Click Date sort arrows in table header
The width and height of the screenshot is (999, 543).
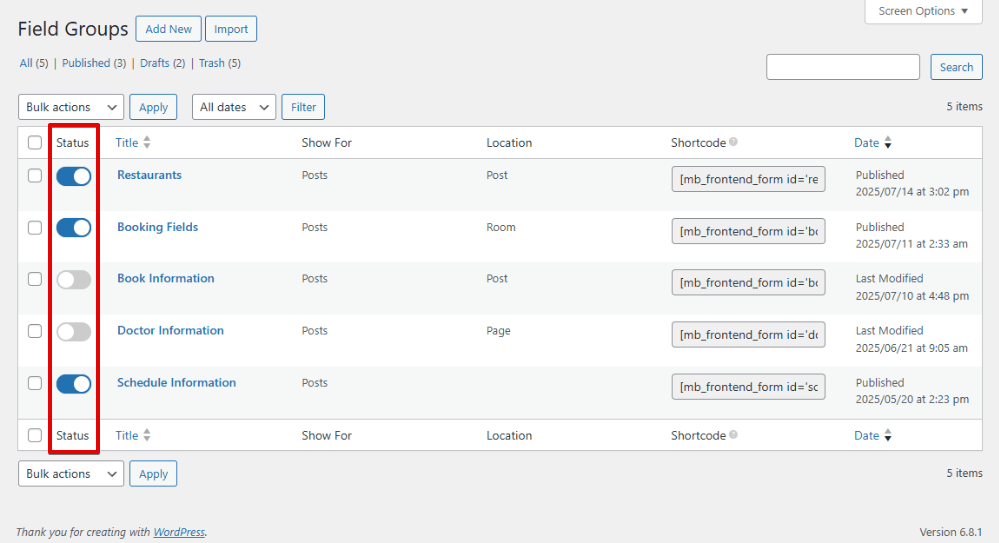[888, 143]
